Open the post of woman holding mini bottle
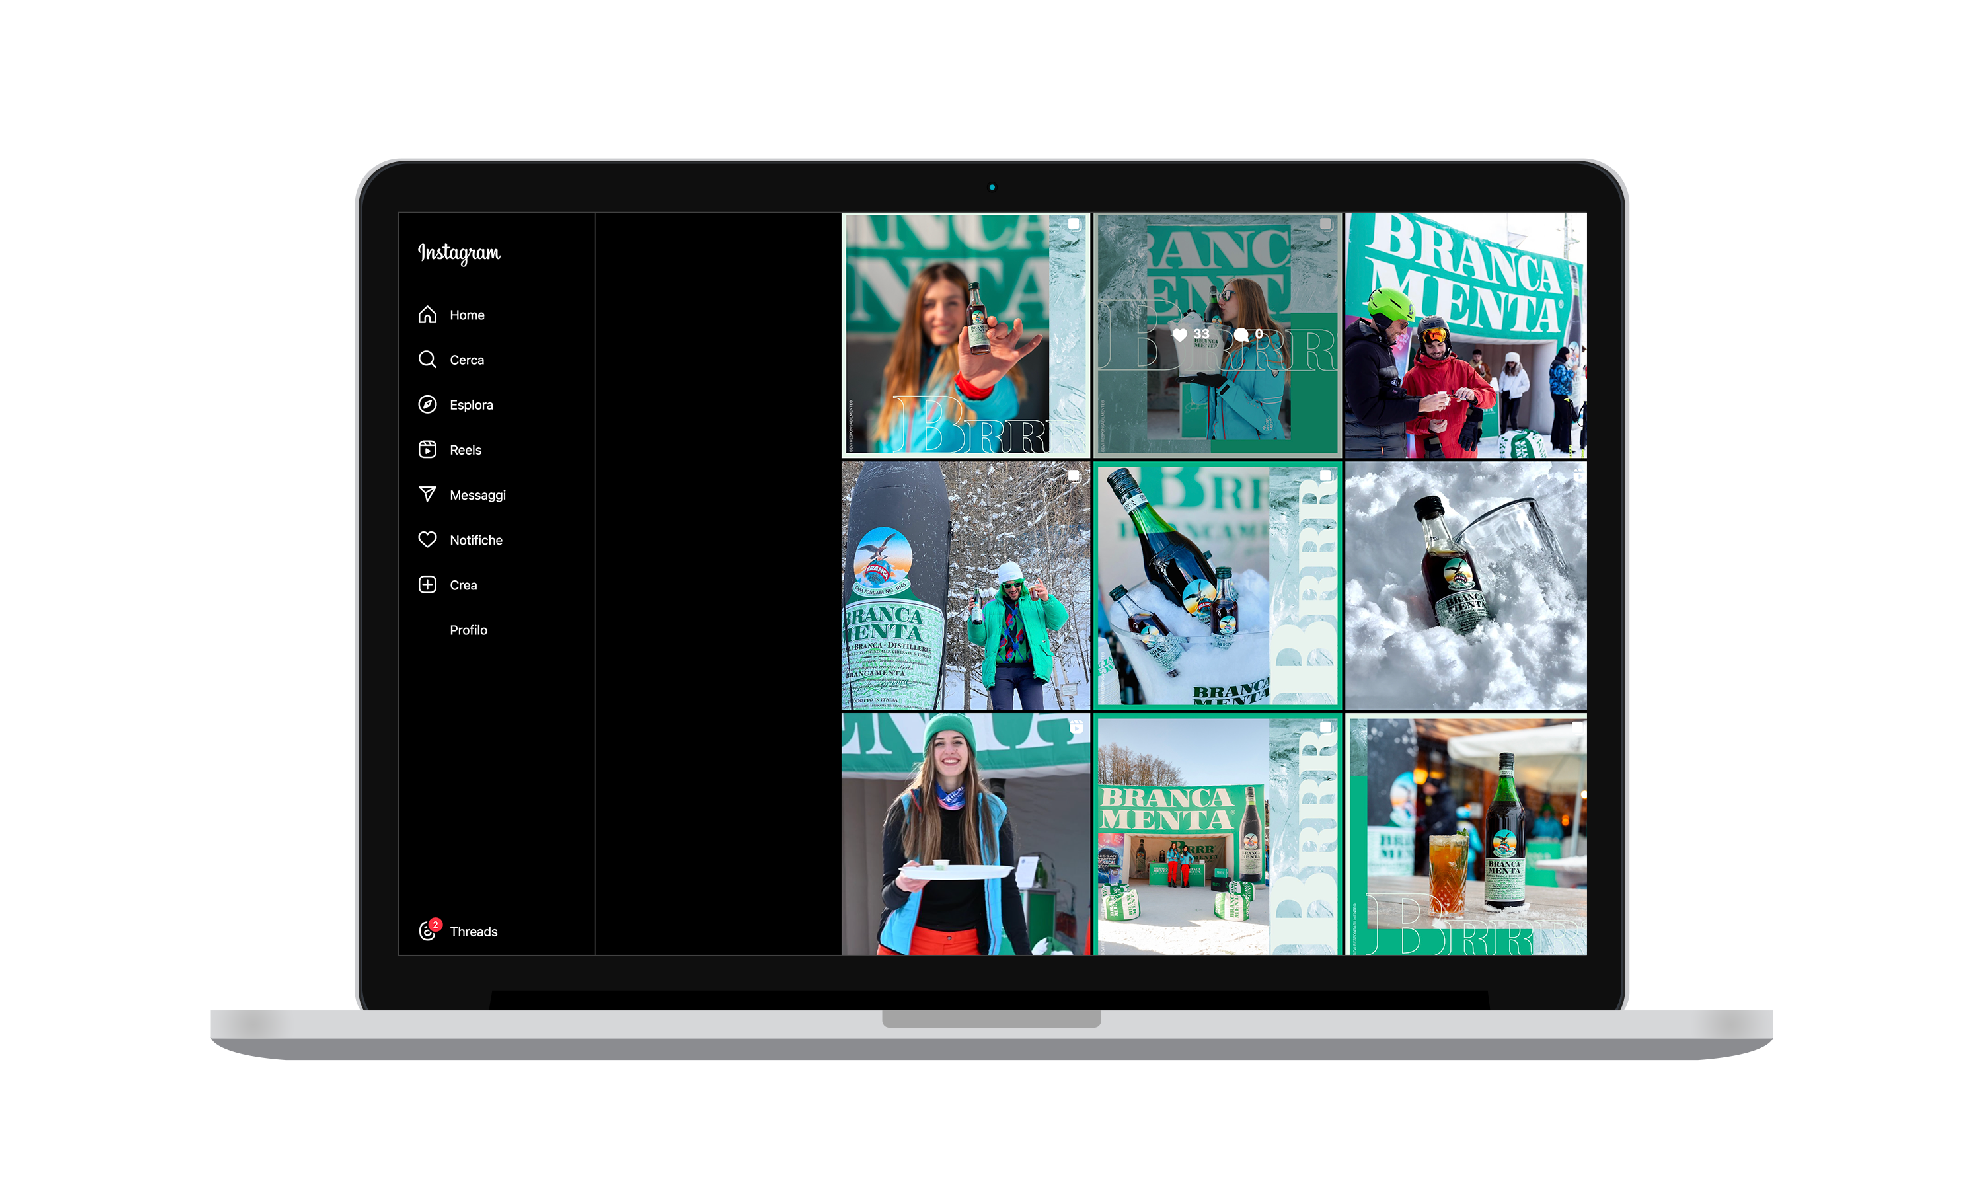 tap(966, 335)
